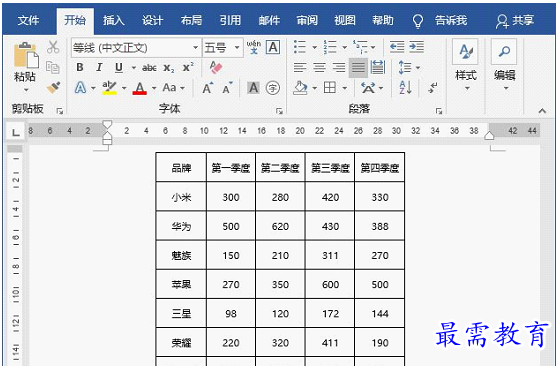Apply text effects glowing A
The image size is (557, 366).
(81, 87)
